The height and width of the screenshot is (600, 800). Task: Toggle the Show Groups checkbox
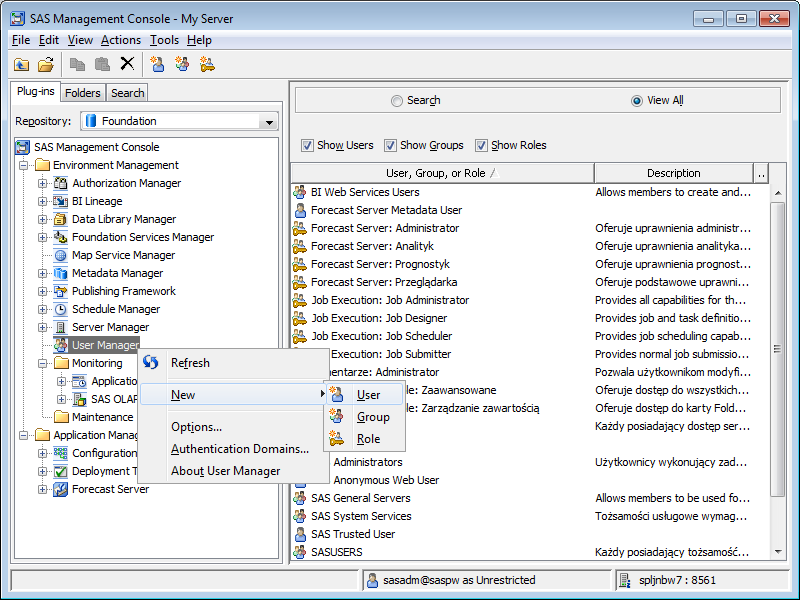tap(390, 145)
